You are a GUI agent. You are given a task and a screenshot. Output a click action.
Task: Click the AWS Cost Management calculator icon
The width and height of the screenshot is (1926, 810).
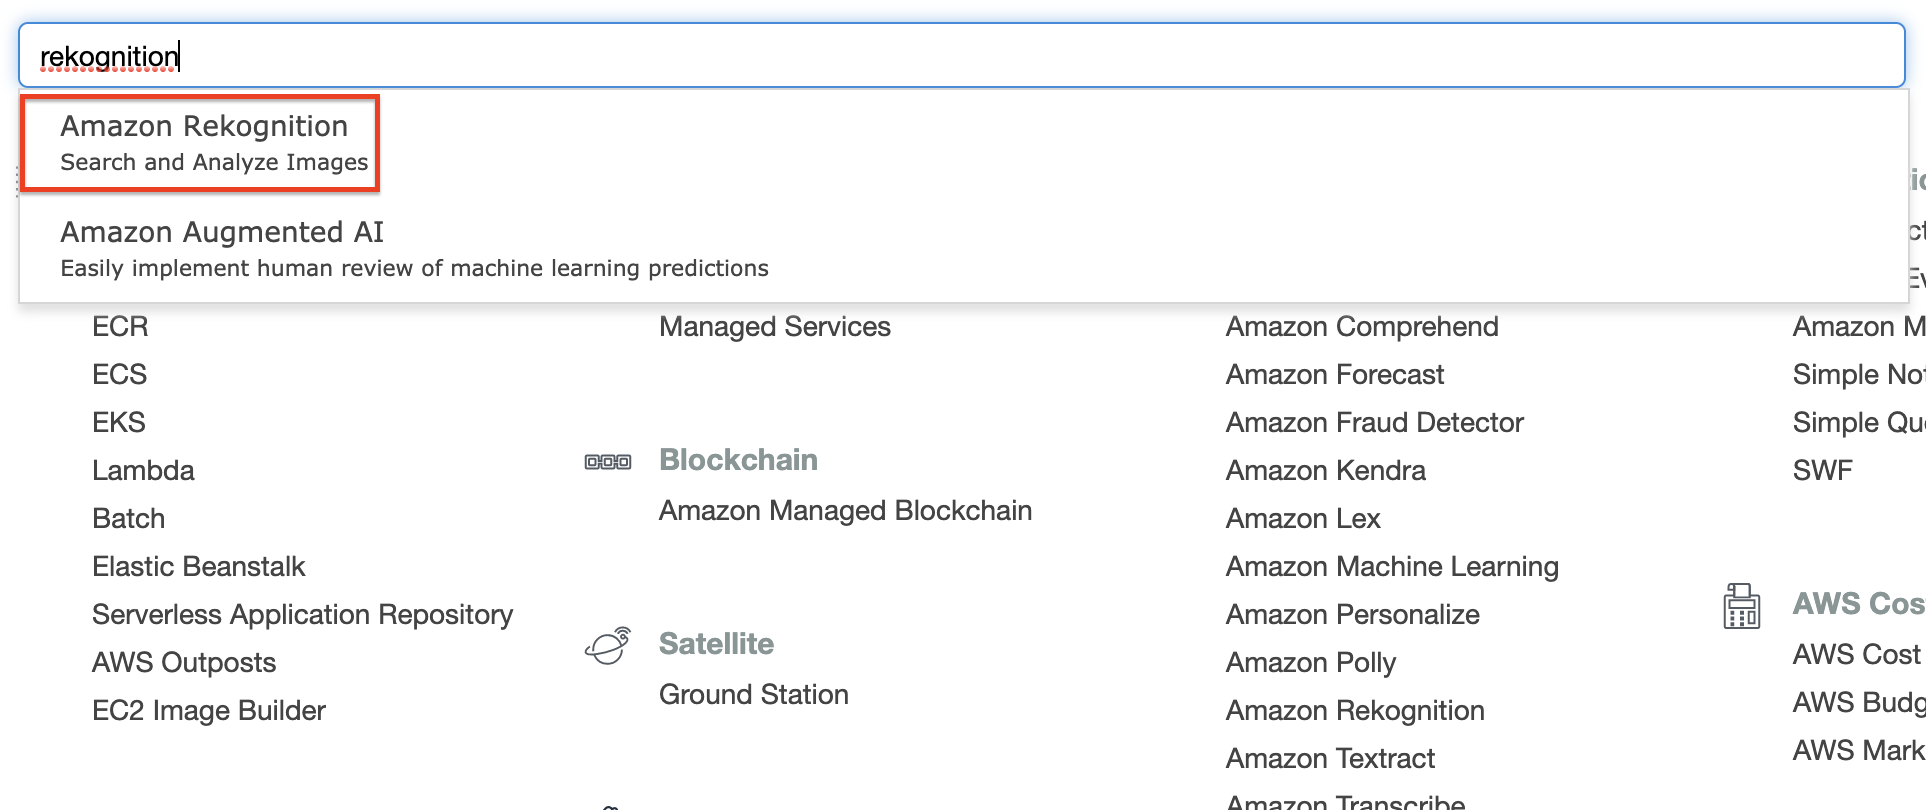coord(1741,606)
